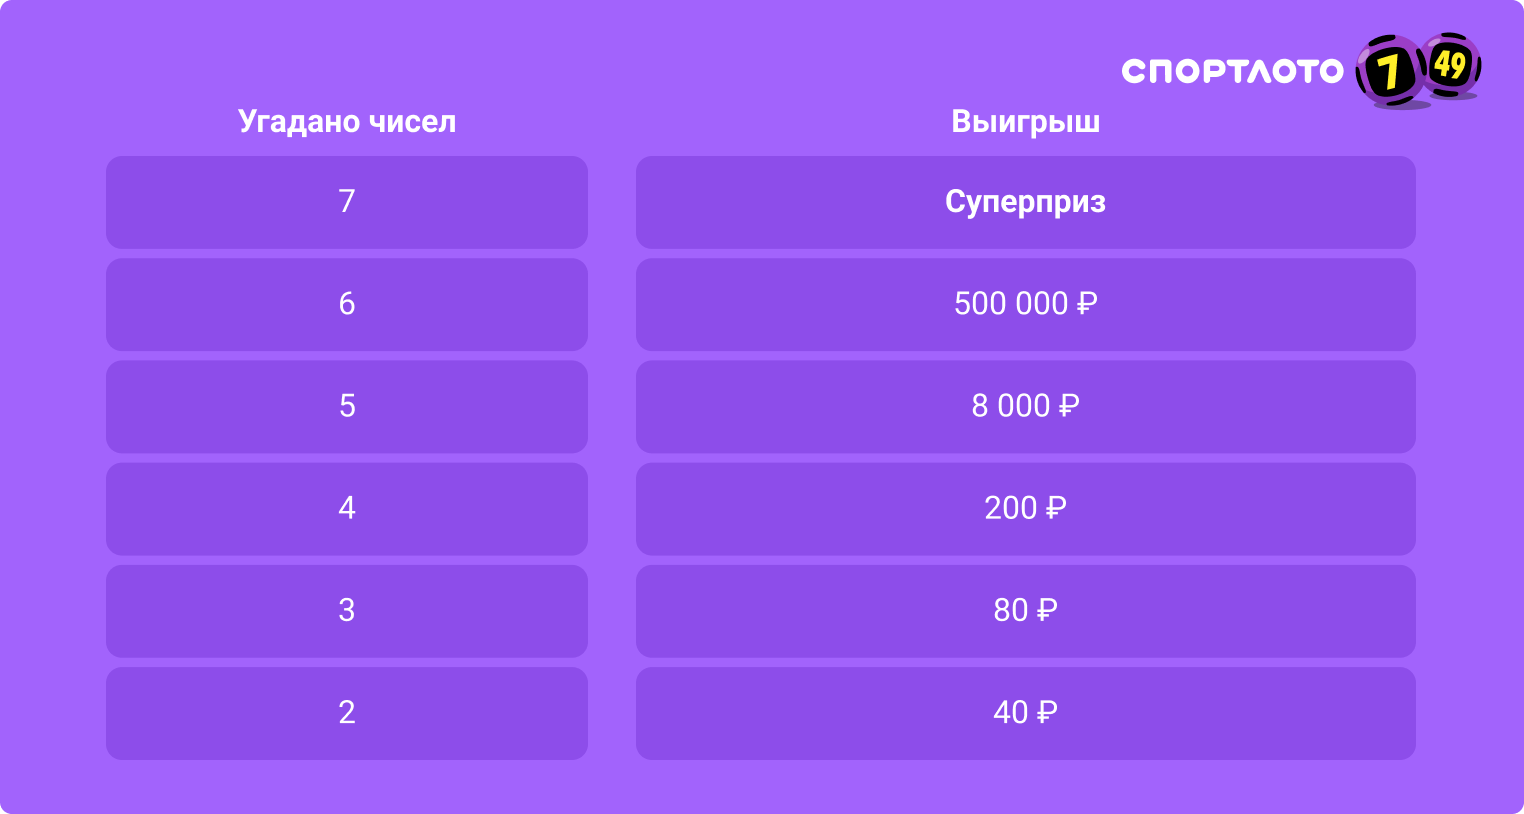
Task: Select the 8 000 prize amount
Action: 1010,406
